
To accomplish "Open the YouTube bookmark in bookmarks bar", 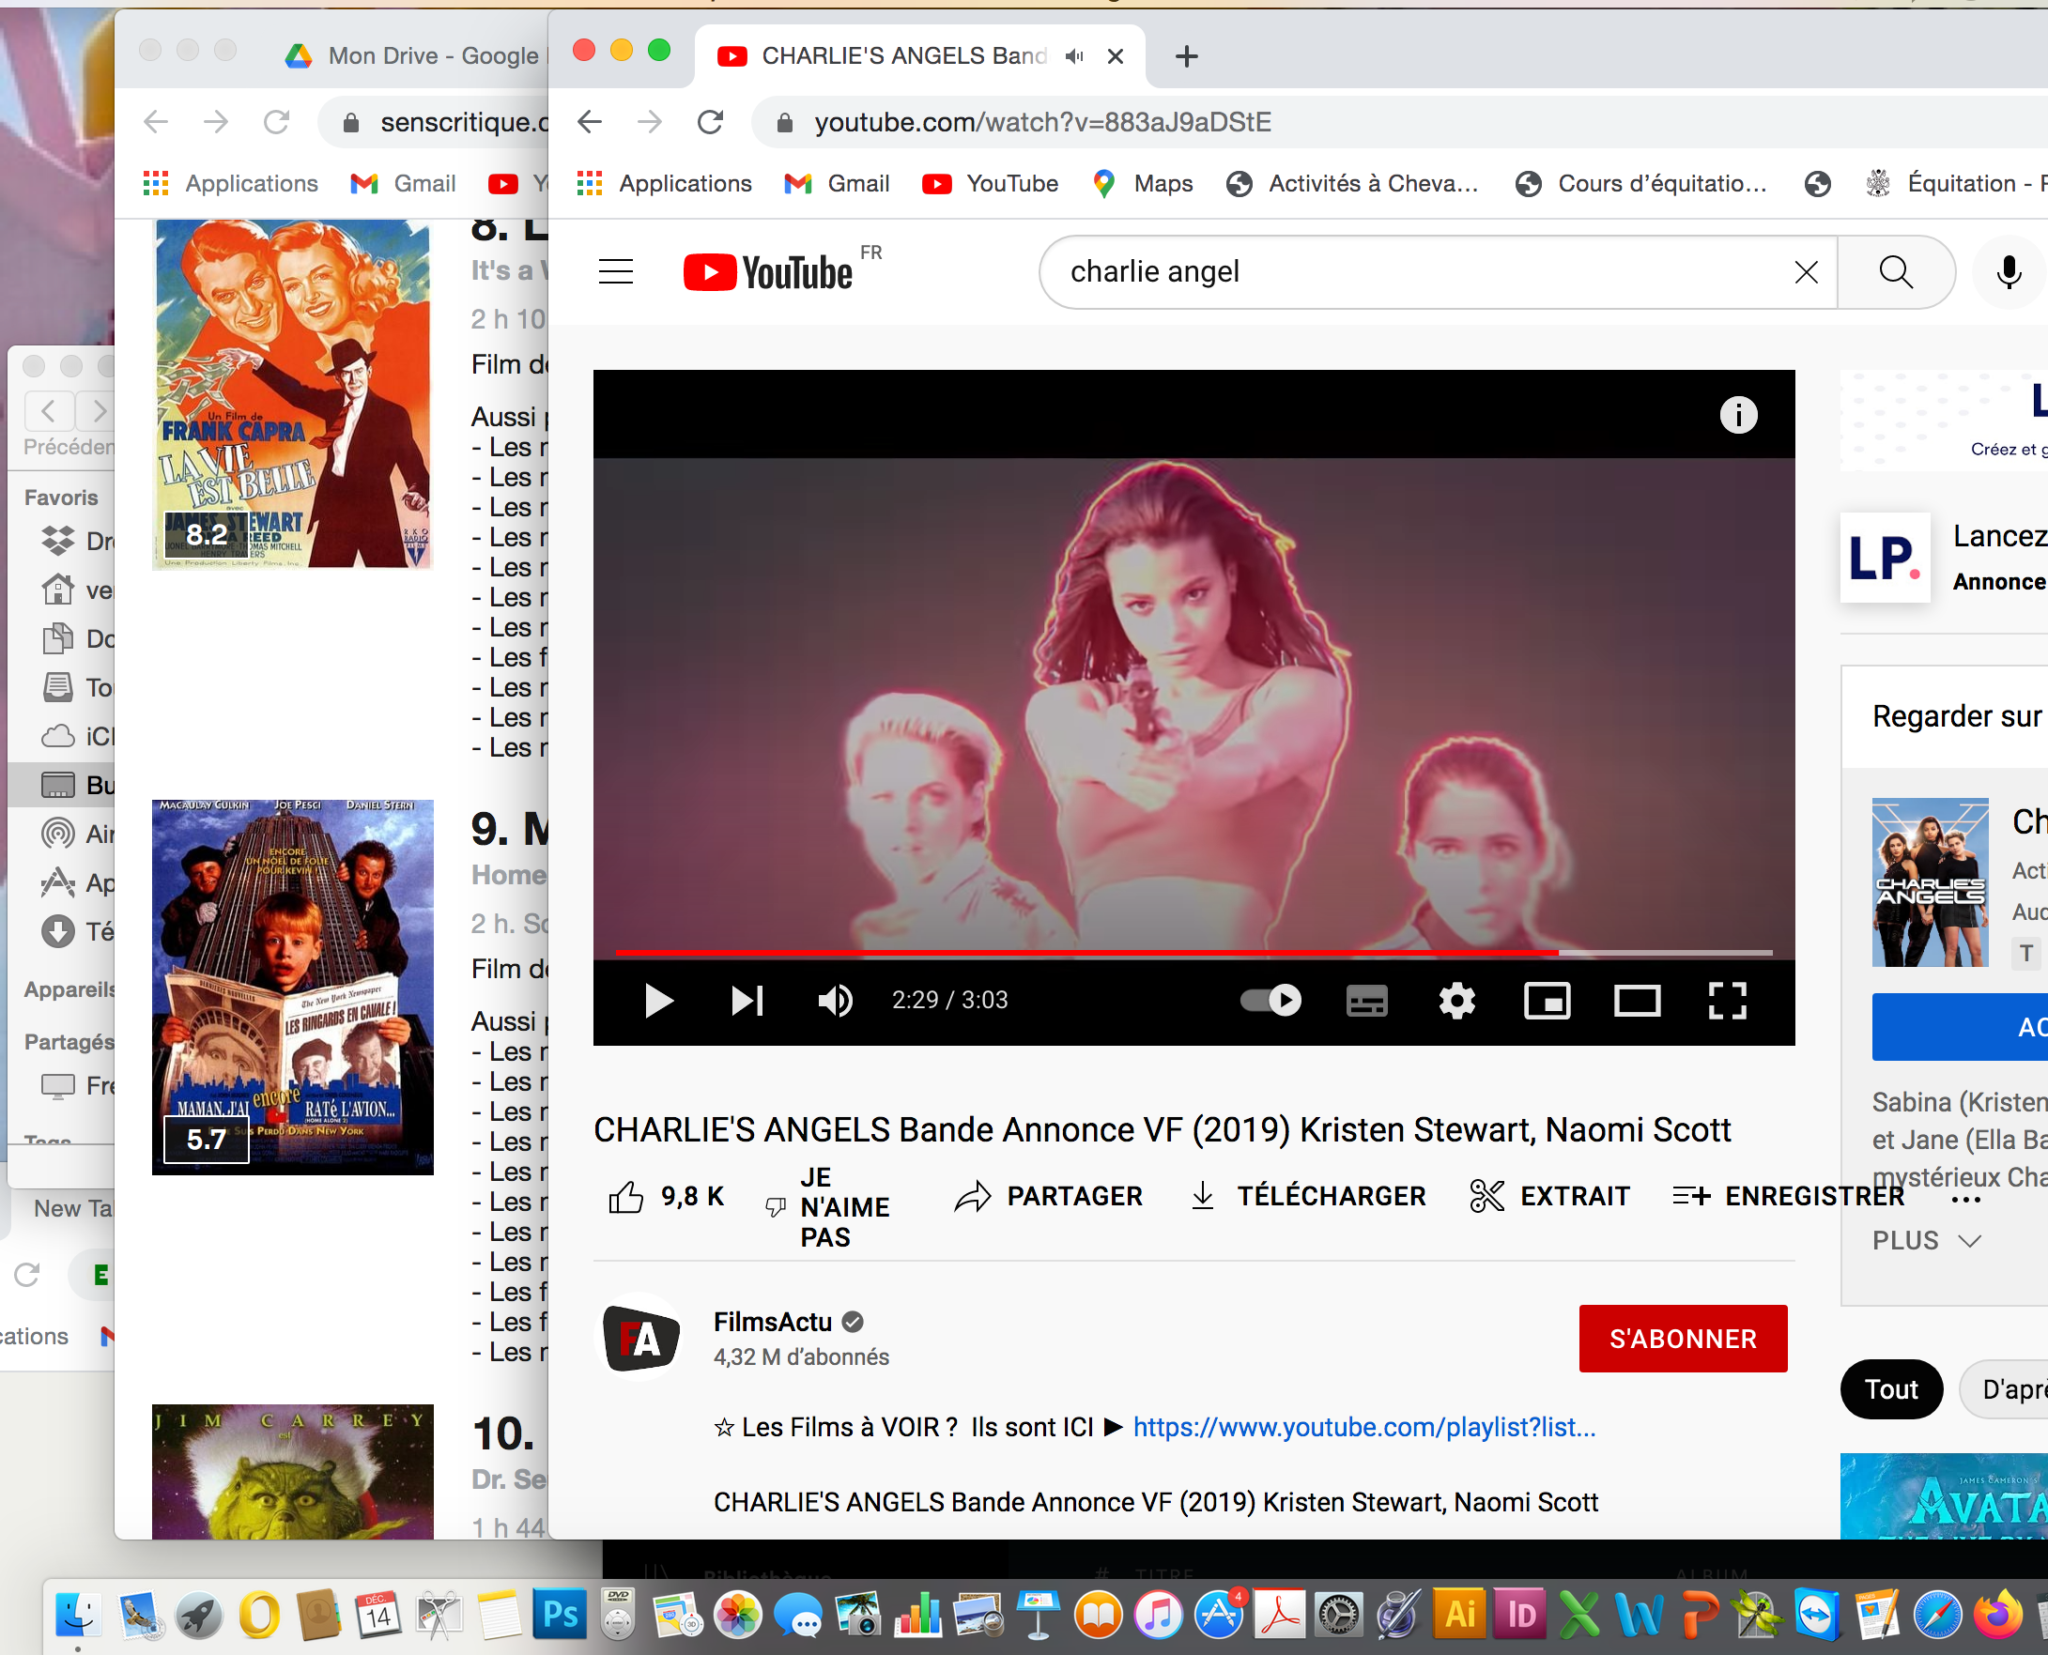I will (x=990, y=183).
